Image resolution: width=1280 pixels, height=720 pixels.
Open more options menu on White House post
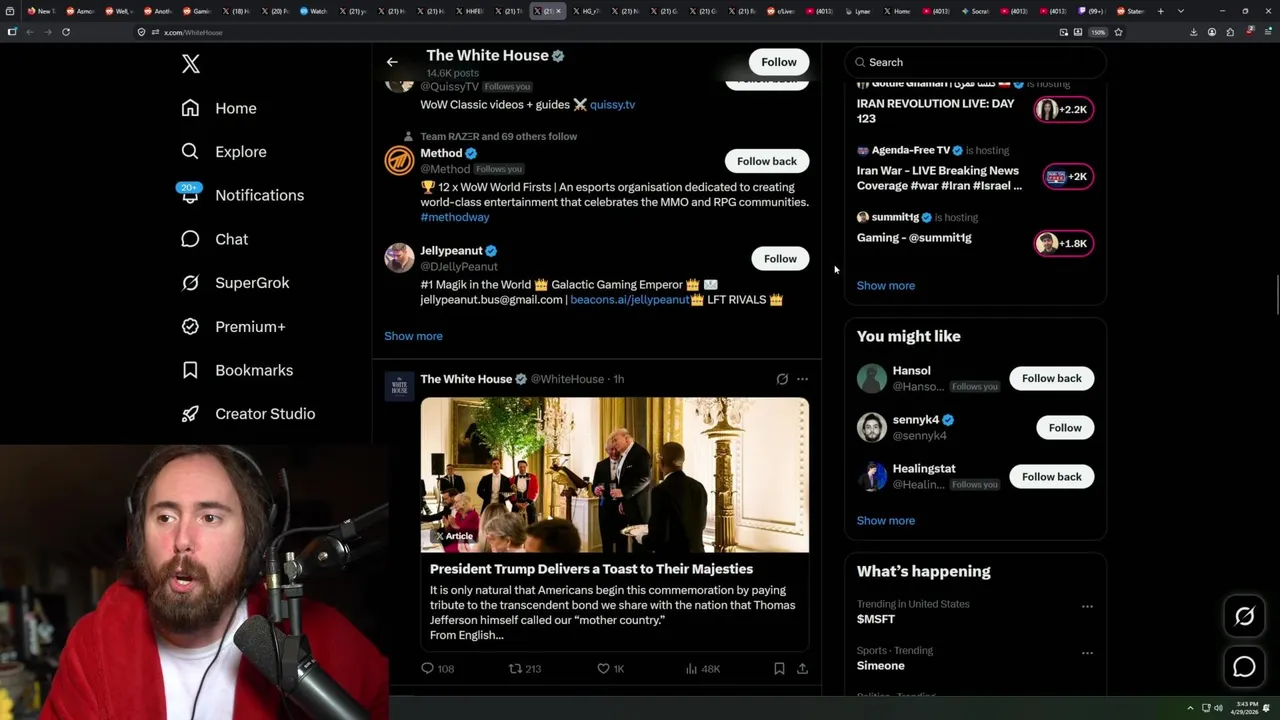[x=802, y=379]
